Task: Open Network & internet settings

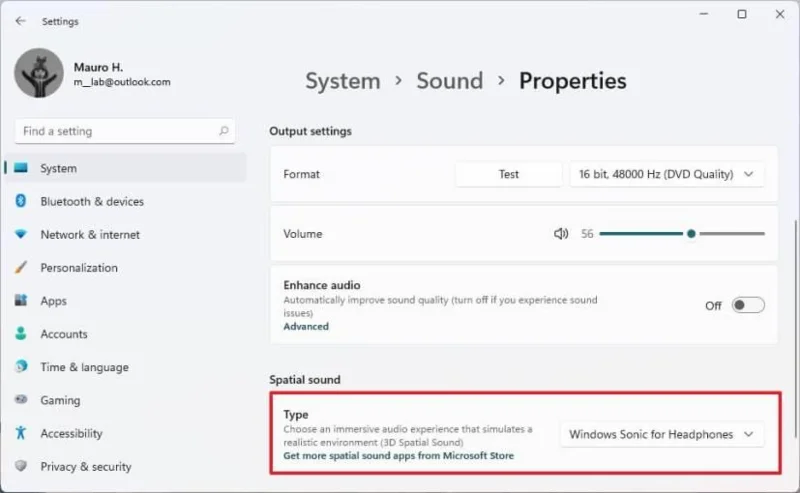Action: click(125, 234)
